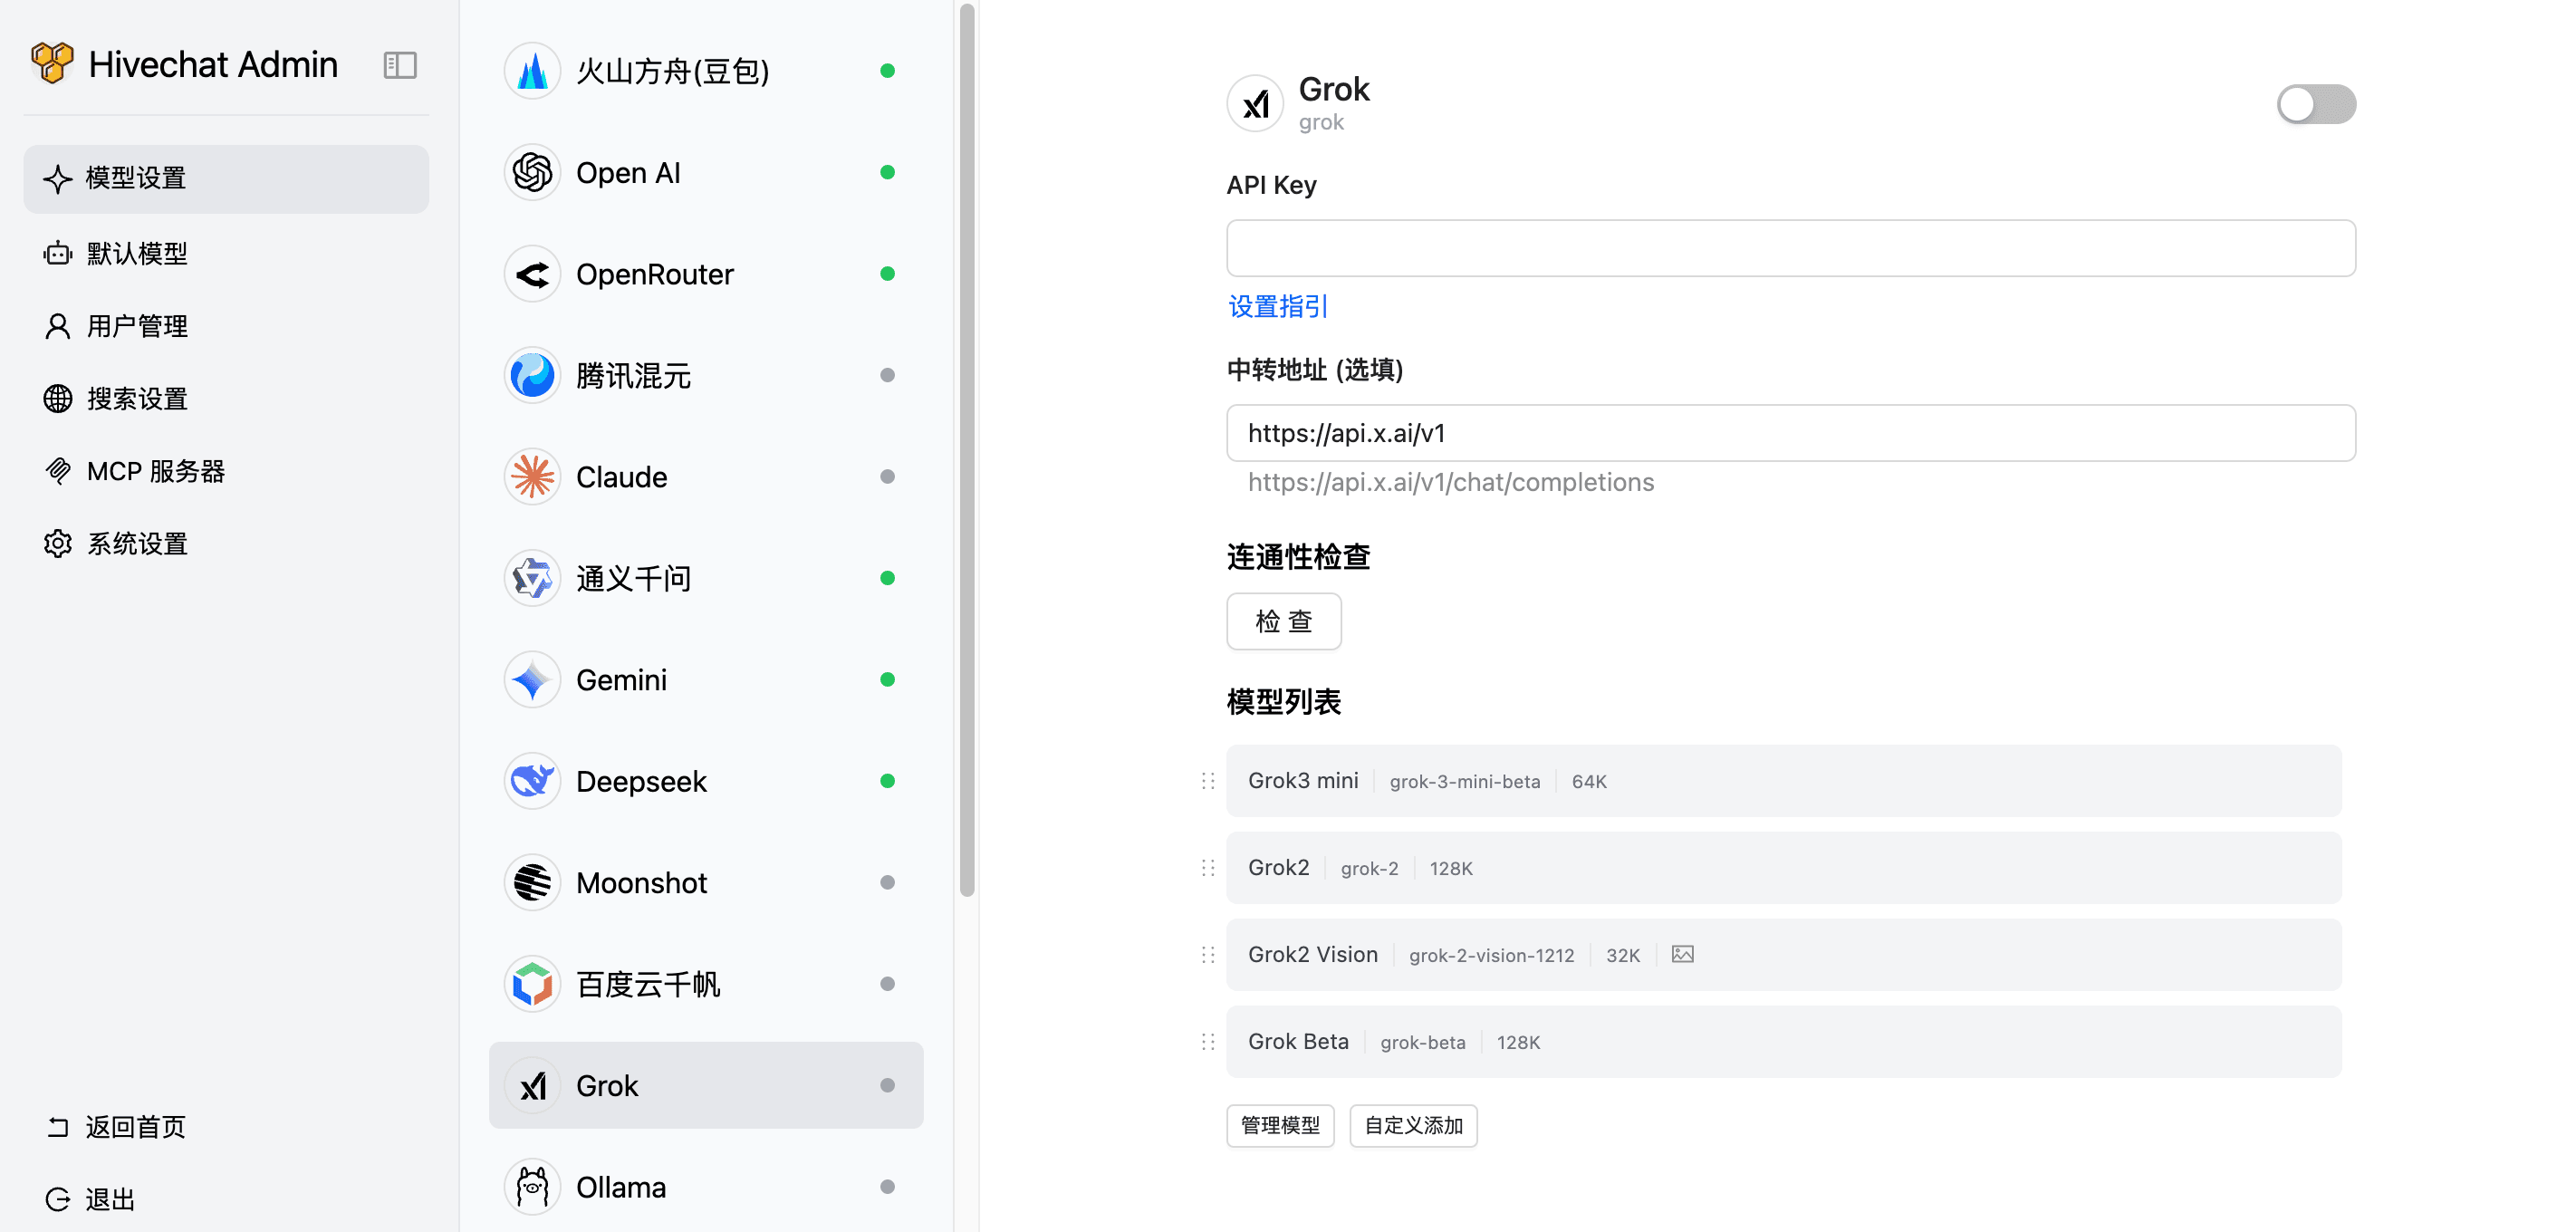Image resolution: width=2576 pixels, height=1232 pixels.
Task: Click the 检查 connectivity button
Action: 1284,621
